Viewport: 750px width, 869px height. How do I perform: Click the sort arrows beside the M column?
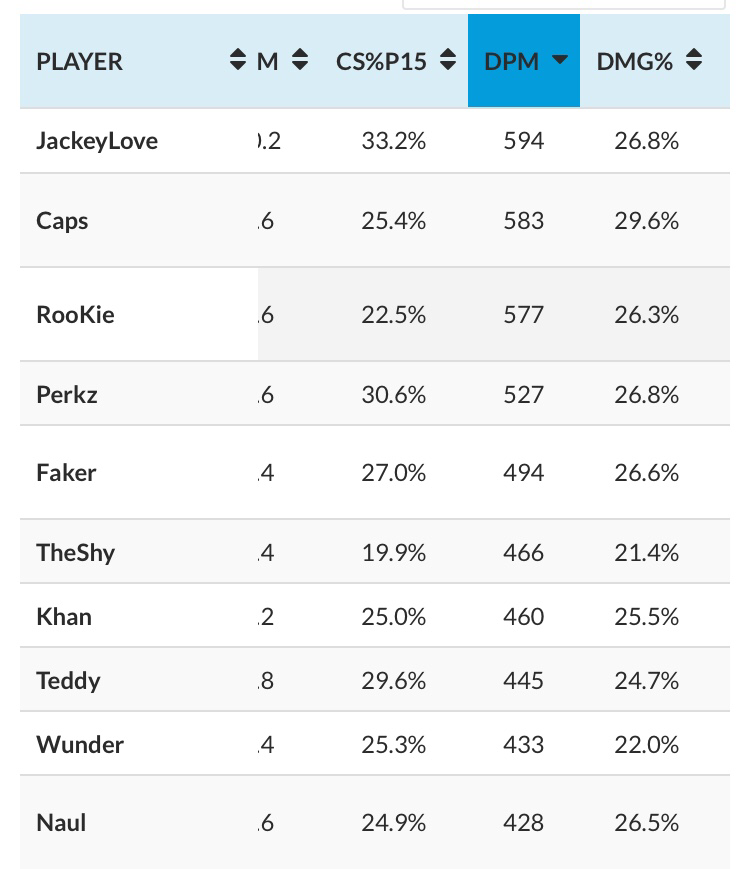point(300,59)
